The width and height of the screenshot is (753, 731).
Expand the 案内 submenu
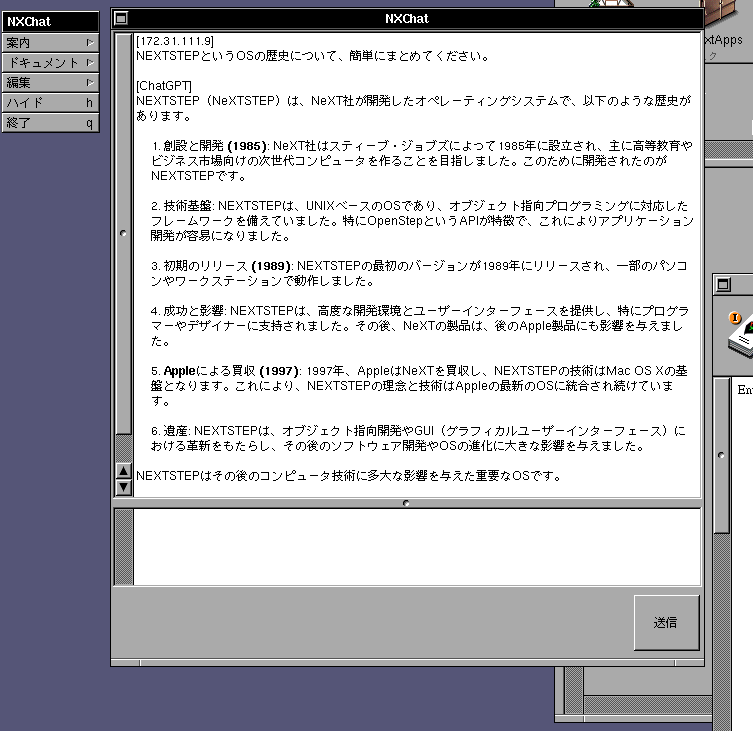pyautogui.click(x=50, y=42)
